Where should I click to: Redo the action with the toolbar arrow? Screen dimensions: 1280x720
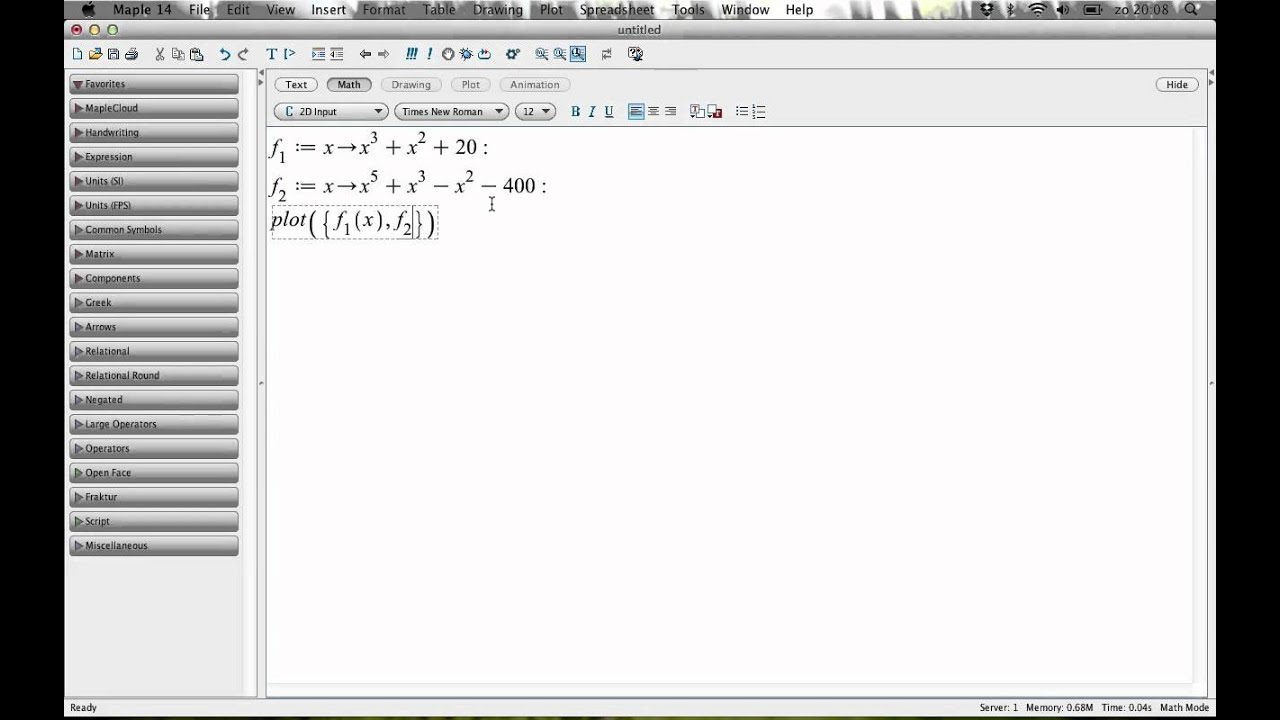(x=243, y=54)
